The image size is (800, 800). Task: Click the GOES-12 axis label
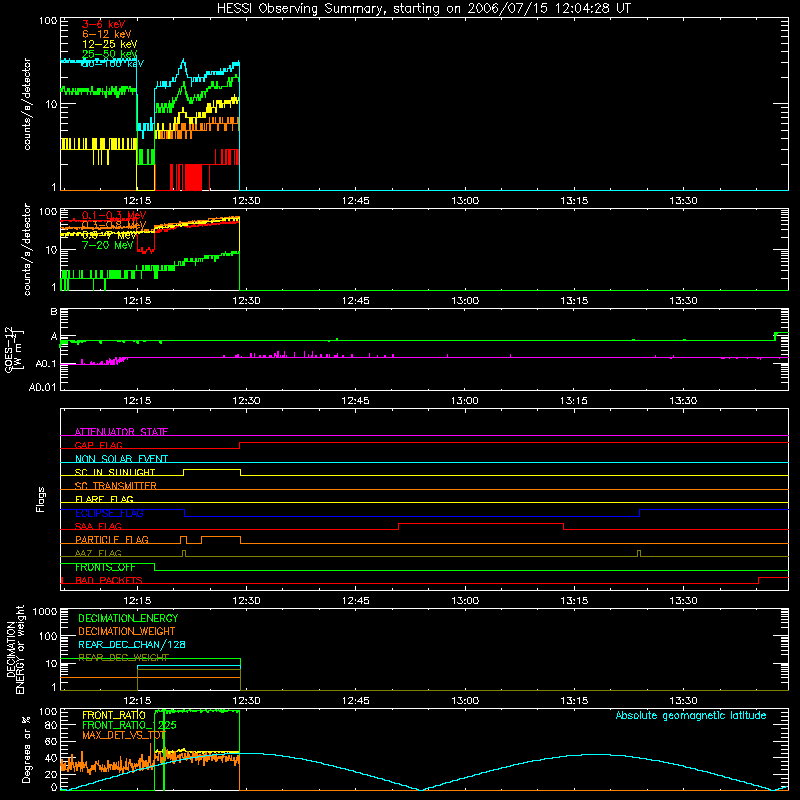tap(14, 349)
